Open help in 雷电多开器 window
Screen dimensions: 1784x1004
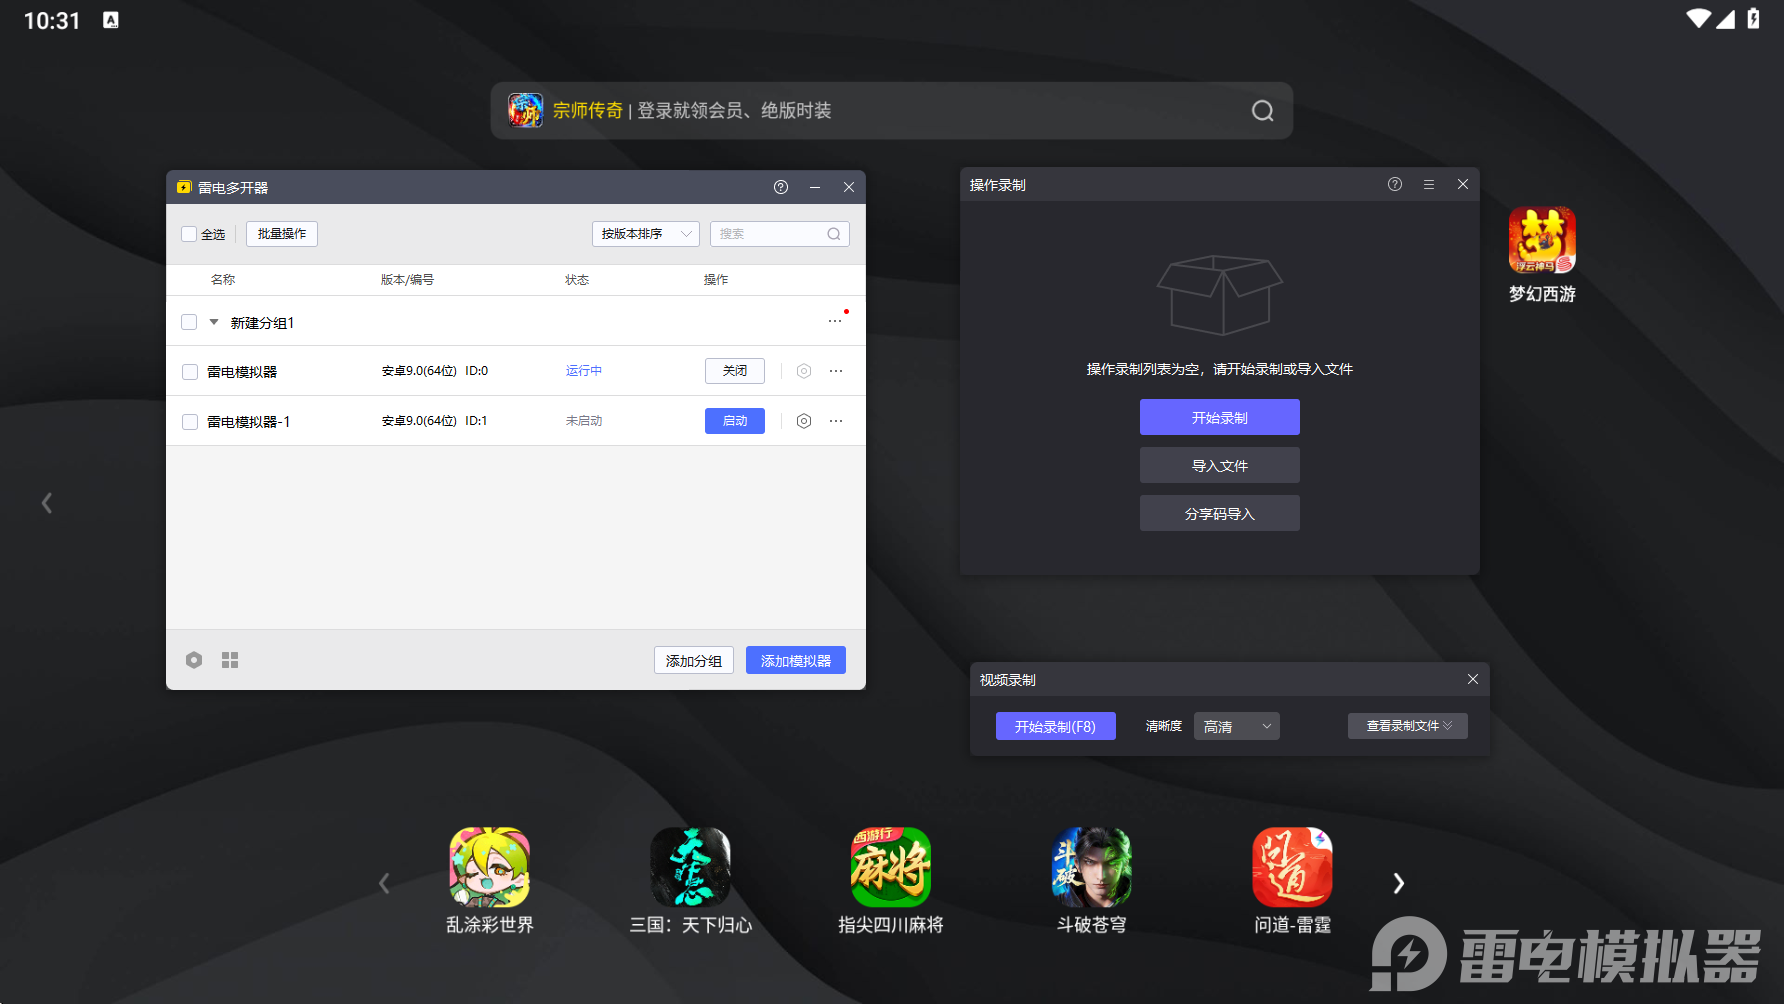781,187
